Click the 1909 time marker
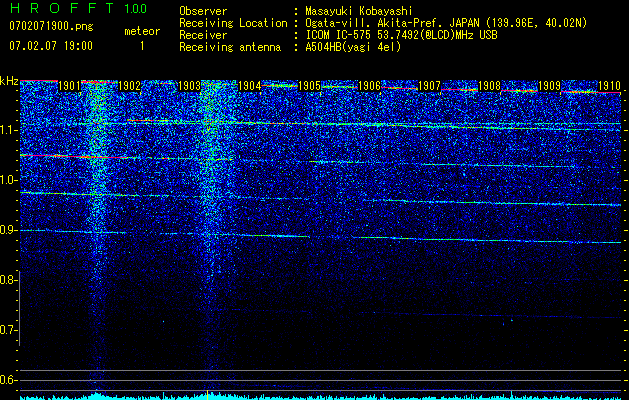629x400 pixels. coord(550,86)
